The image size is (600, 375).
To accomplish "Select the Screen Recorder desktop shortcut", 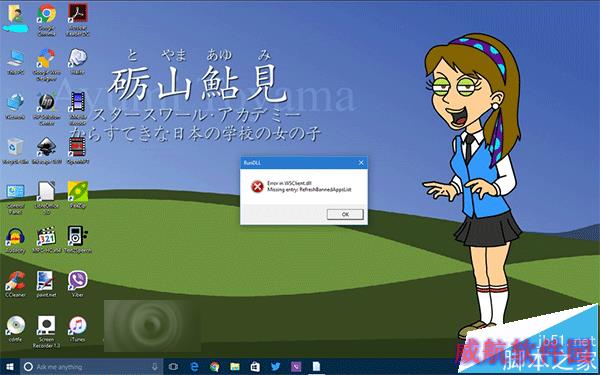I will coord(46,332).
